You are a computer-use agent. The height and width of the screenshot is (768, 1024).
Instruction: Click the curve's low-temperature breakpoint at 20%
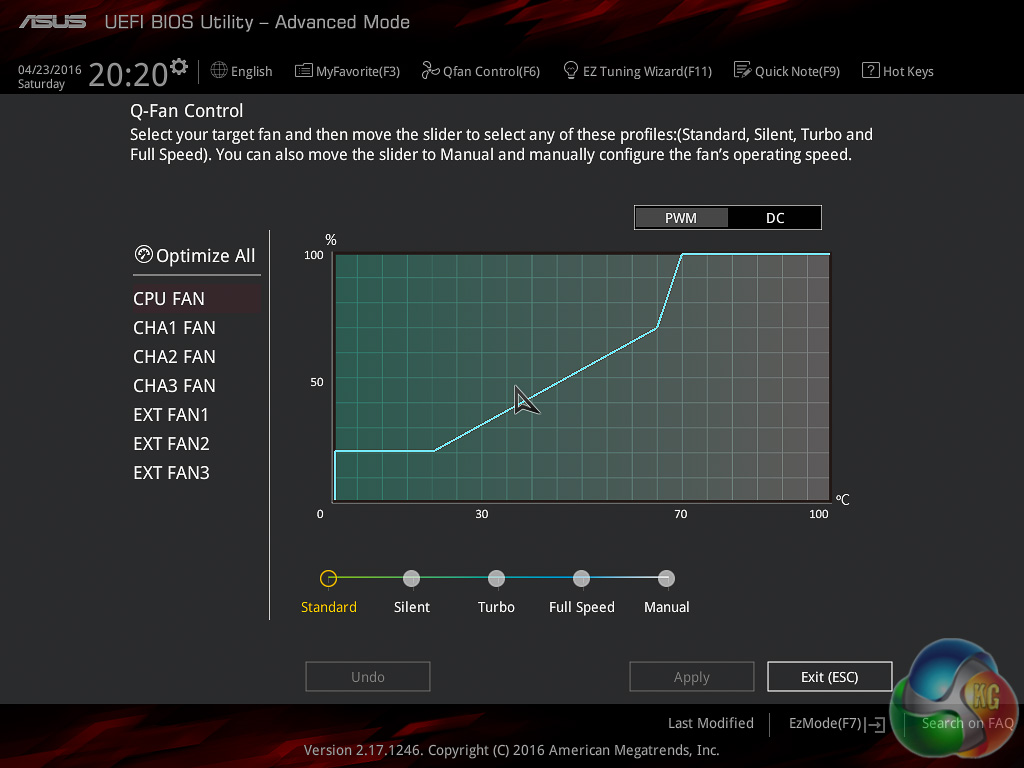pos(434,451)
